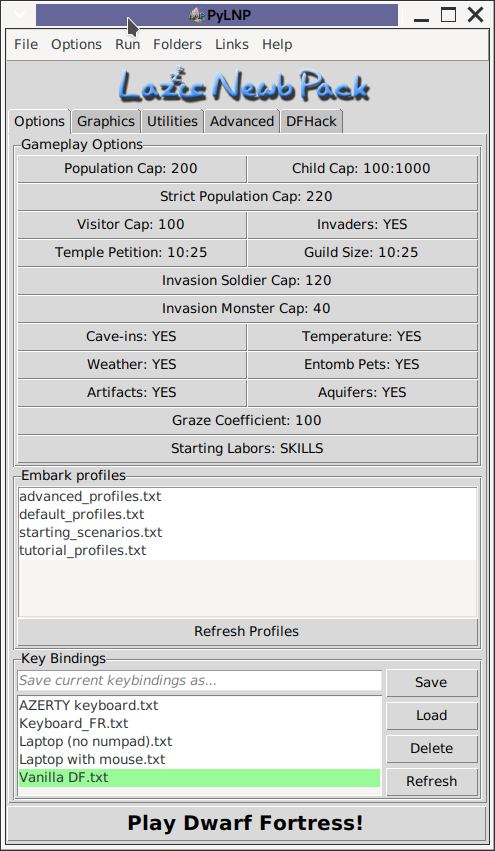Toggle the Cave-ins: YES option

click(x=131, y=336)
